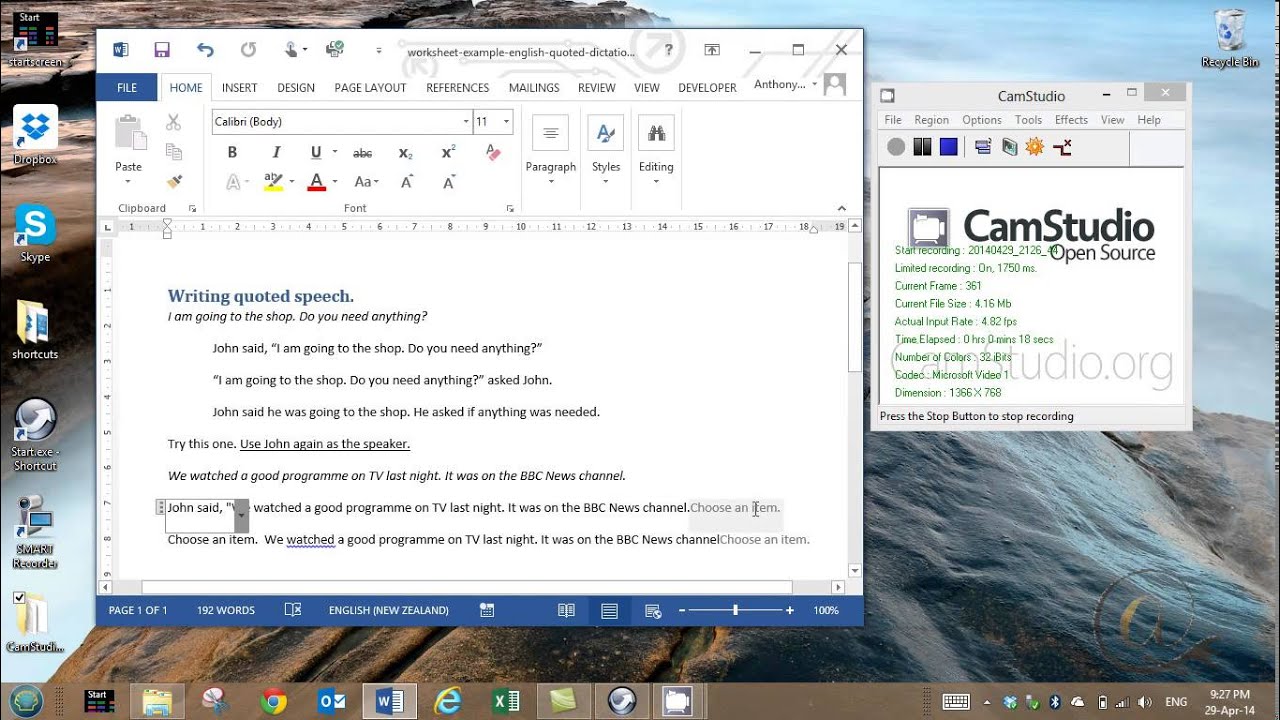This screenshot has height=720, width=1280.
Task: Click ENGLISH (NEW ZEALAND) language indicator
Action: [x=389, y=610]
